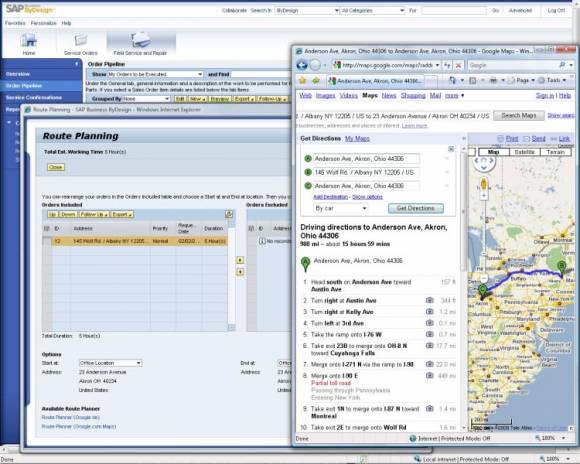Open the Personalize menu in SAP ByDesign
Viewport: 580px width, 464px height.
[x=43, y=23]
